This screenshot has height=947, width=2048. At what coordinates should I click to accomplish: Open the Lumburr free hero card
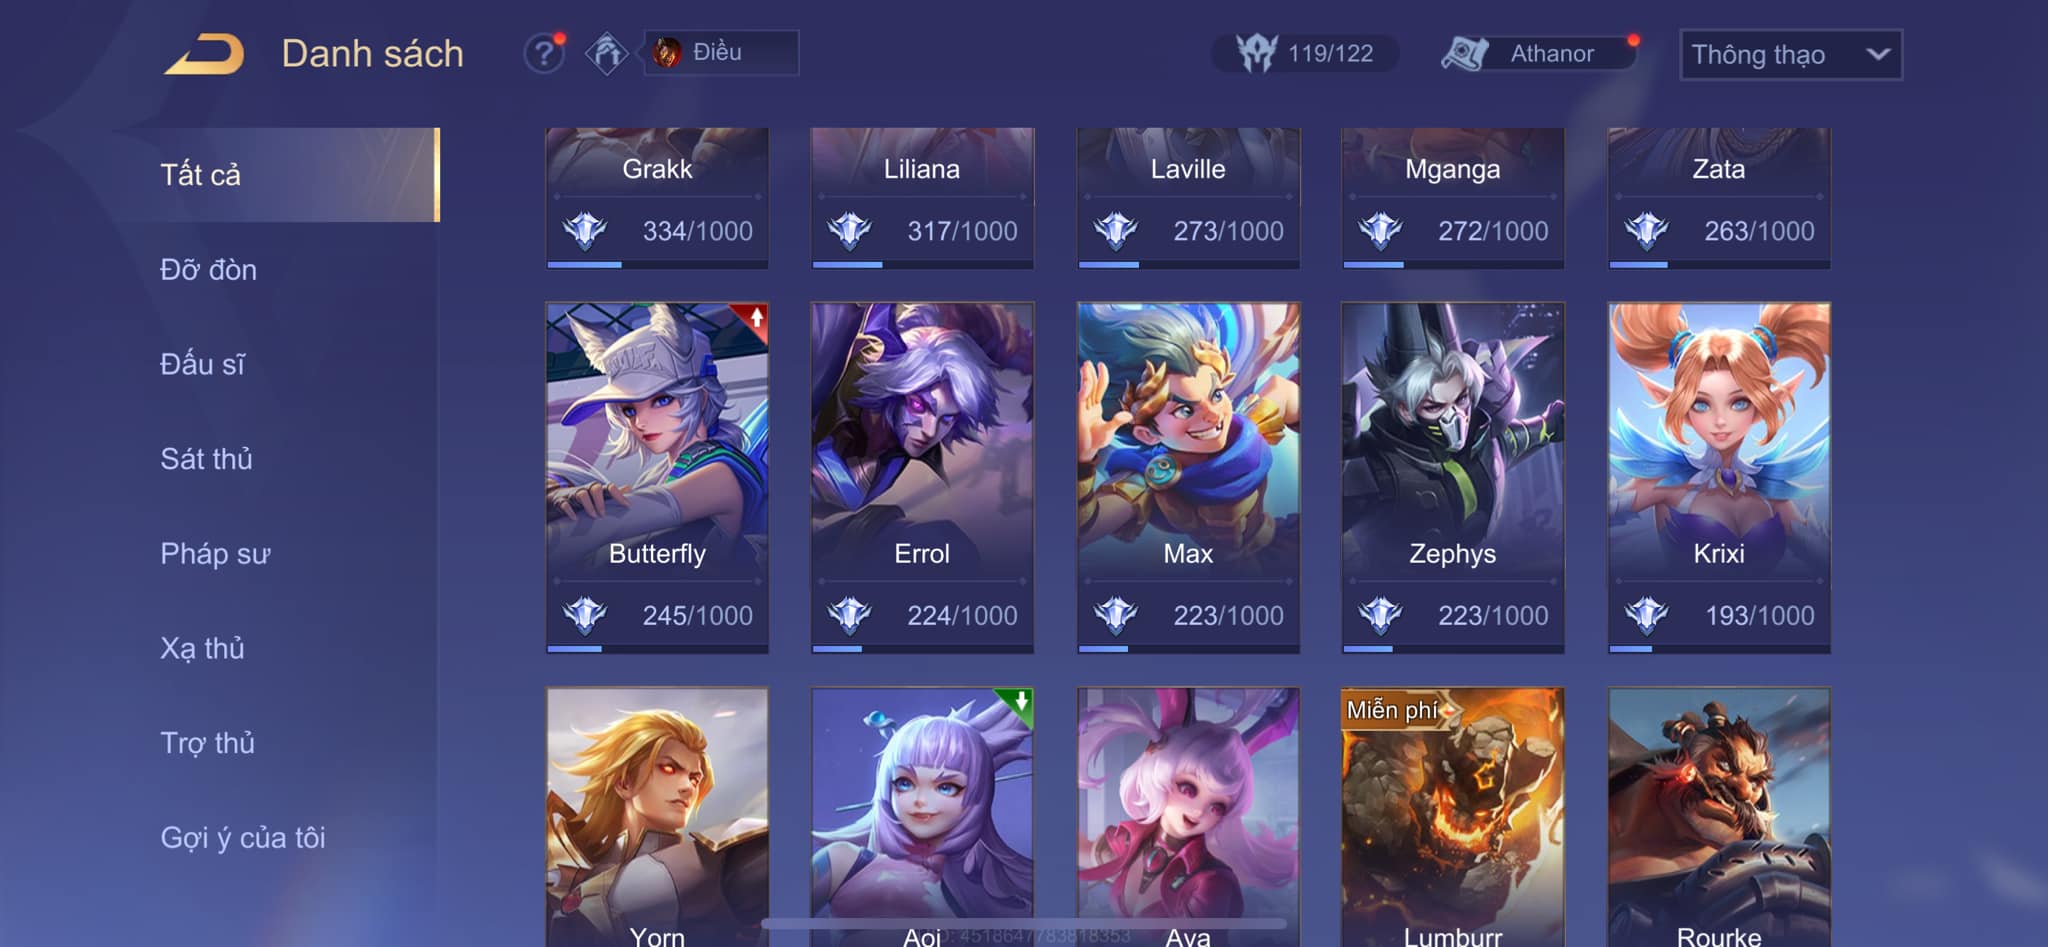click(x=1452, y=817)
